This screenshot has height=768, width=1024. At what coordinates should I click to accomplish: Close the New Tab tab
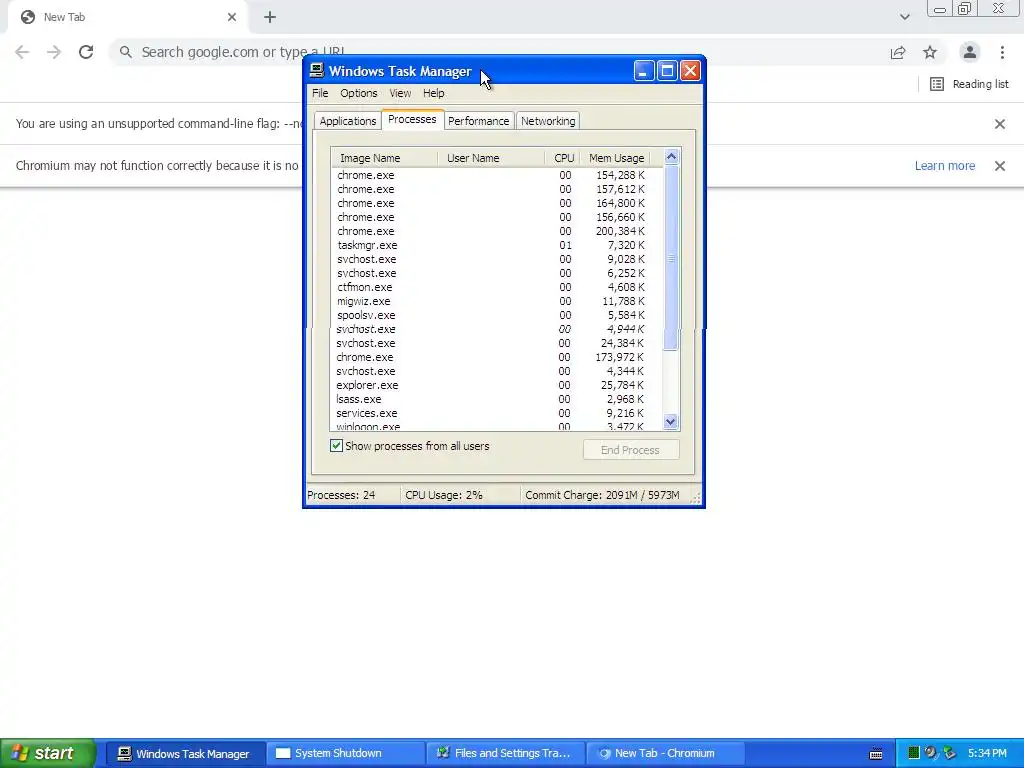(232, 18)
